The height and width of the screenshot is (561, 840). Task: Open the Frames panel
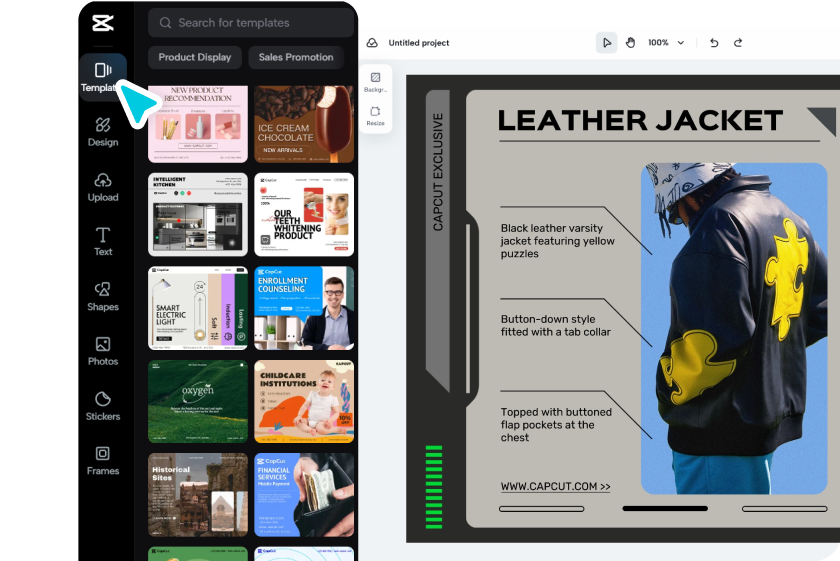pos(103,460)
